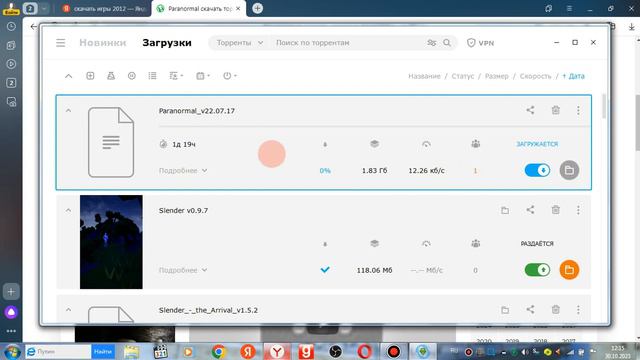Open the Торренты search category dropdown
The height and width of the screenshot is (360, 640).
[240, 43]
